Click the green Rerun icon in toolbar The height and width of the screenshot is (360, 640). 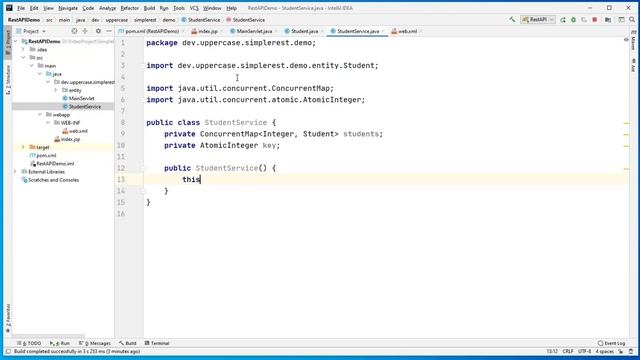coord(563,20)
